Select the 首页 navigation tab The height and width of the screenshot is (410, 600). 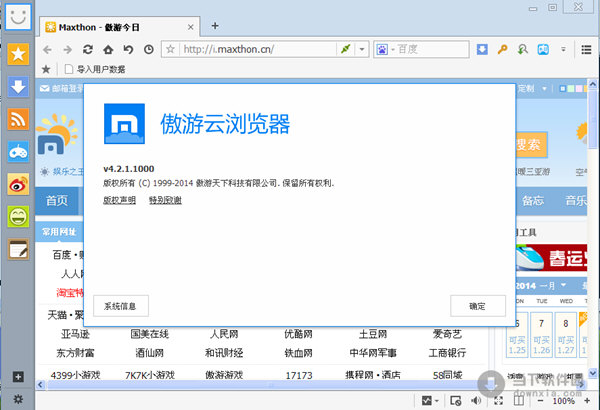click(x=57, y=201)
